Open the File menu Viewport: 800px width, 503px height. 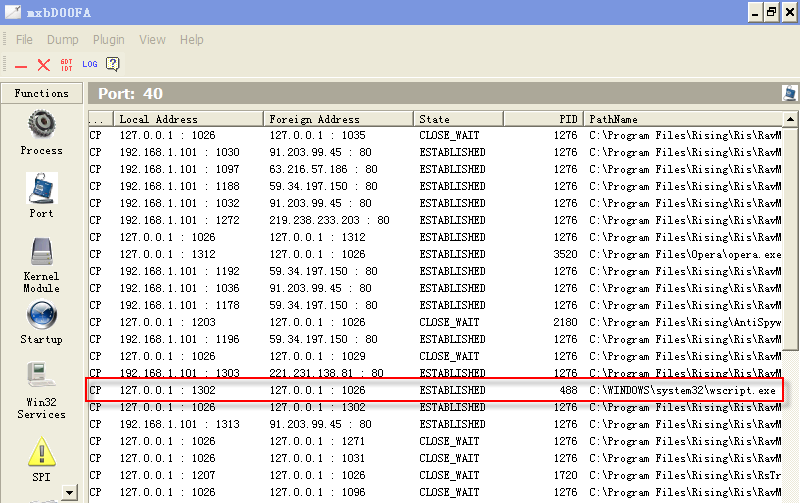[x=24, y=40]
